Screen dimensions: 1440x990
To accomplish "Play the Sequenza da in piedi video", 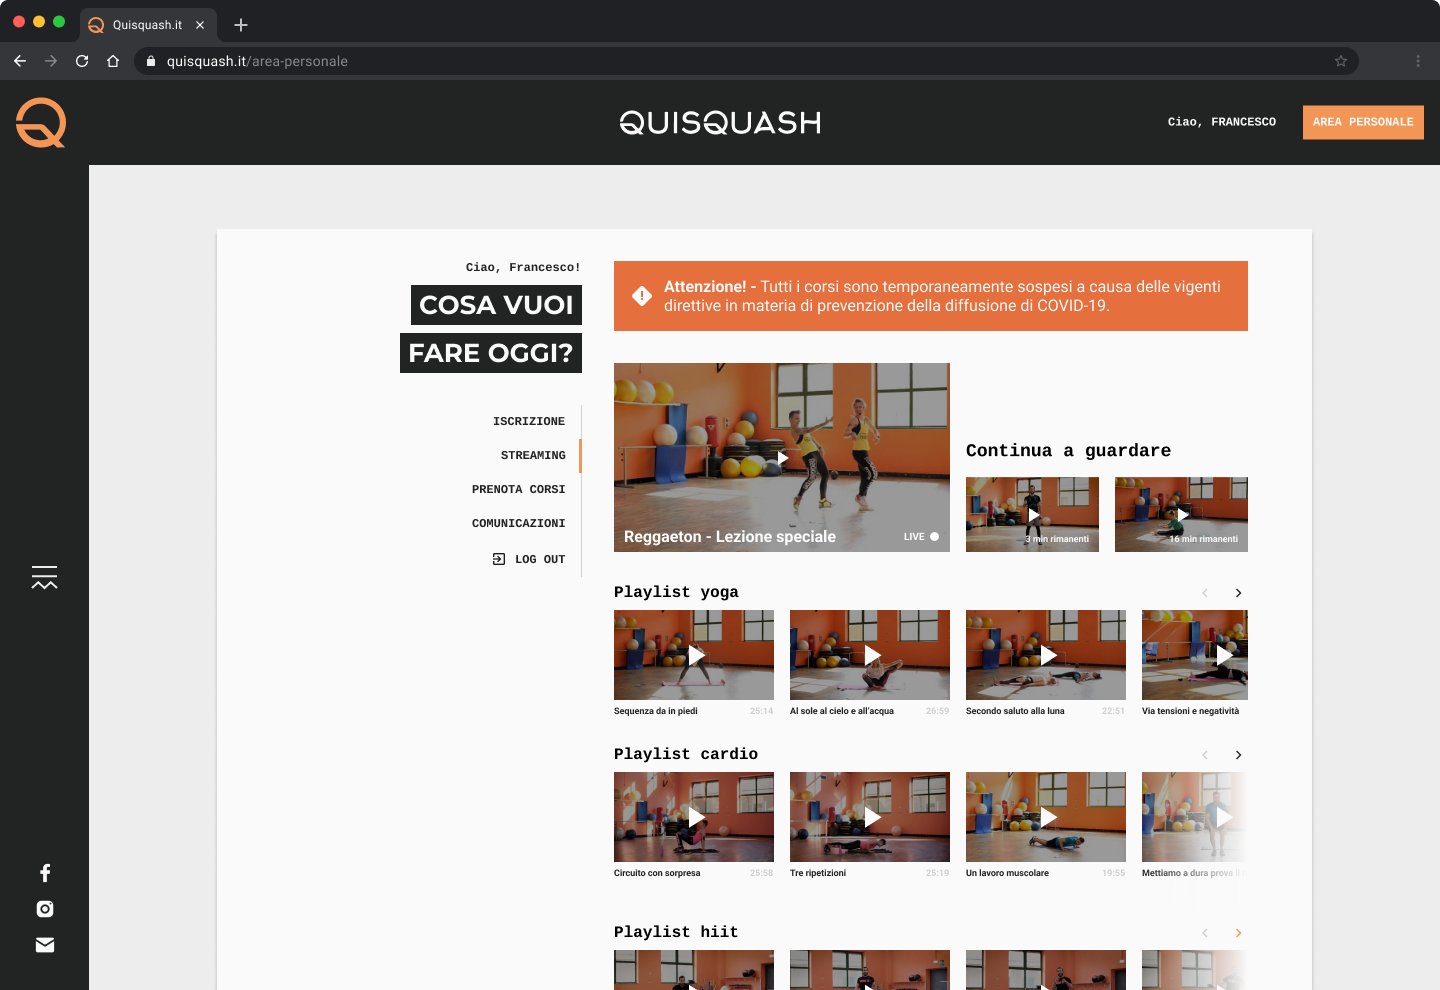I will [x=694, y=655].
